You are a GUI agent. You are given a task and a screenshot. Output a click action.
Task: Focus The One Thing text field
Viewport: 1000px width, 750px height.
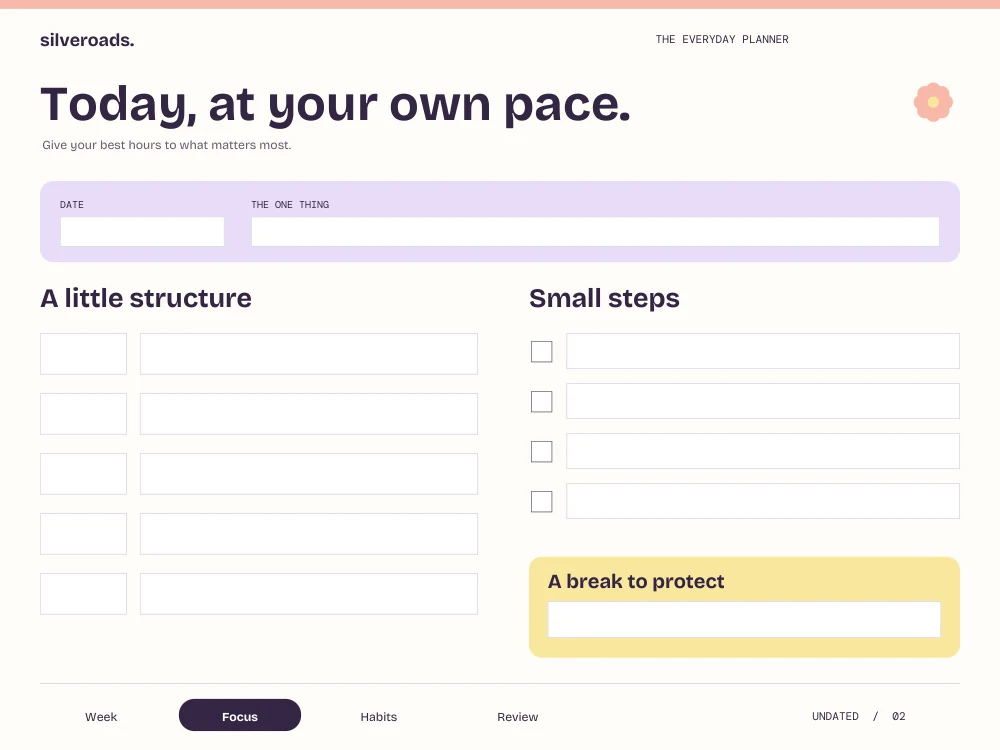(595, 232)
